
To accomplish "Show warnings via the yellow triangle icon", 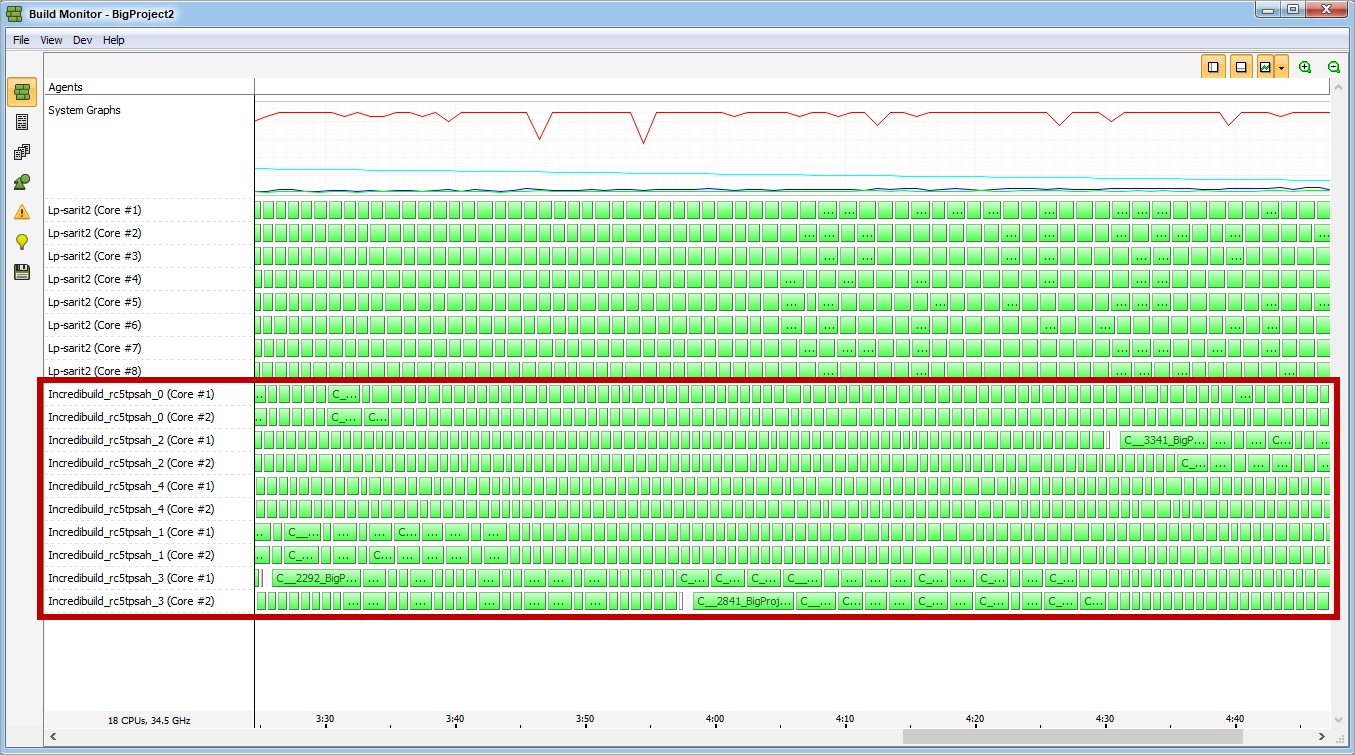I will (22, 212).
